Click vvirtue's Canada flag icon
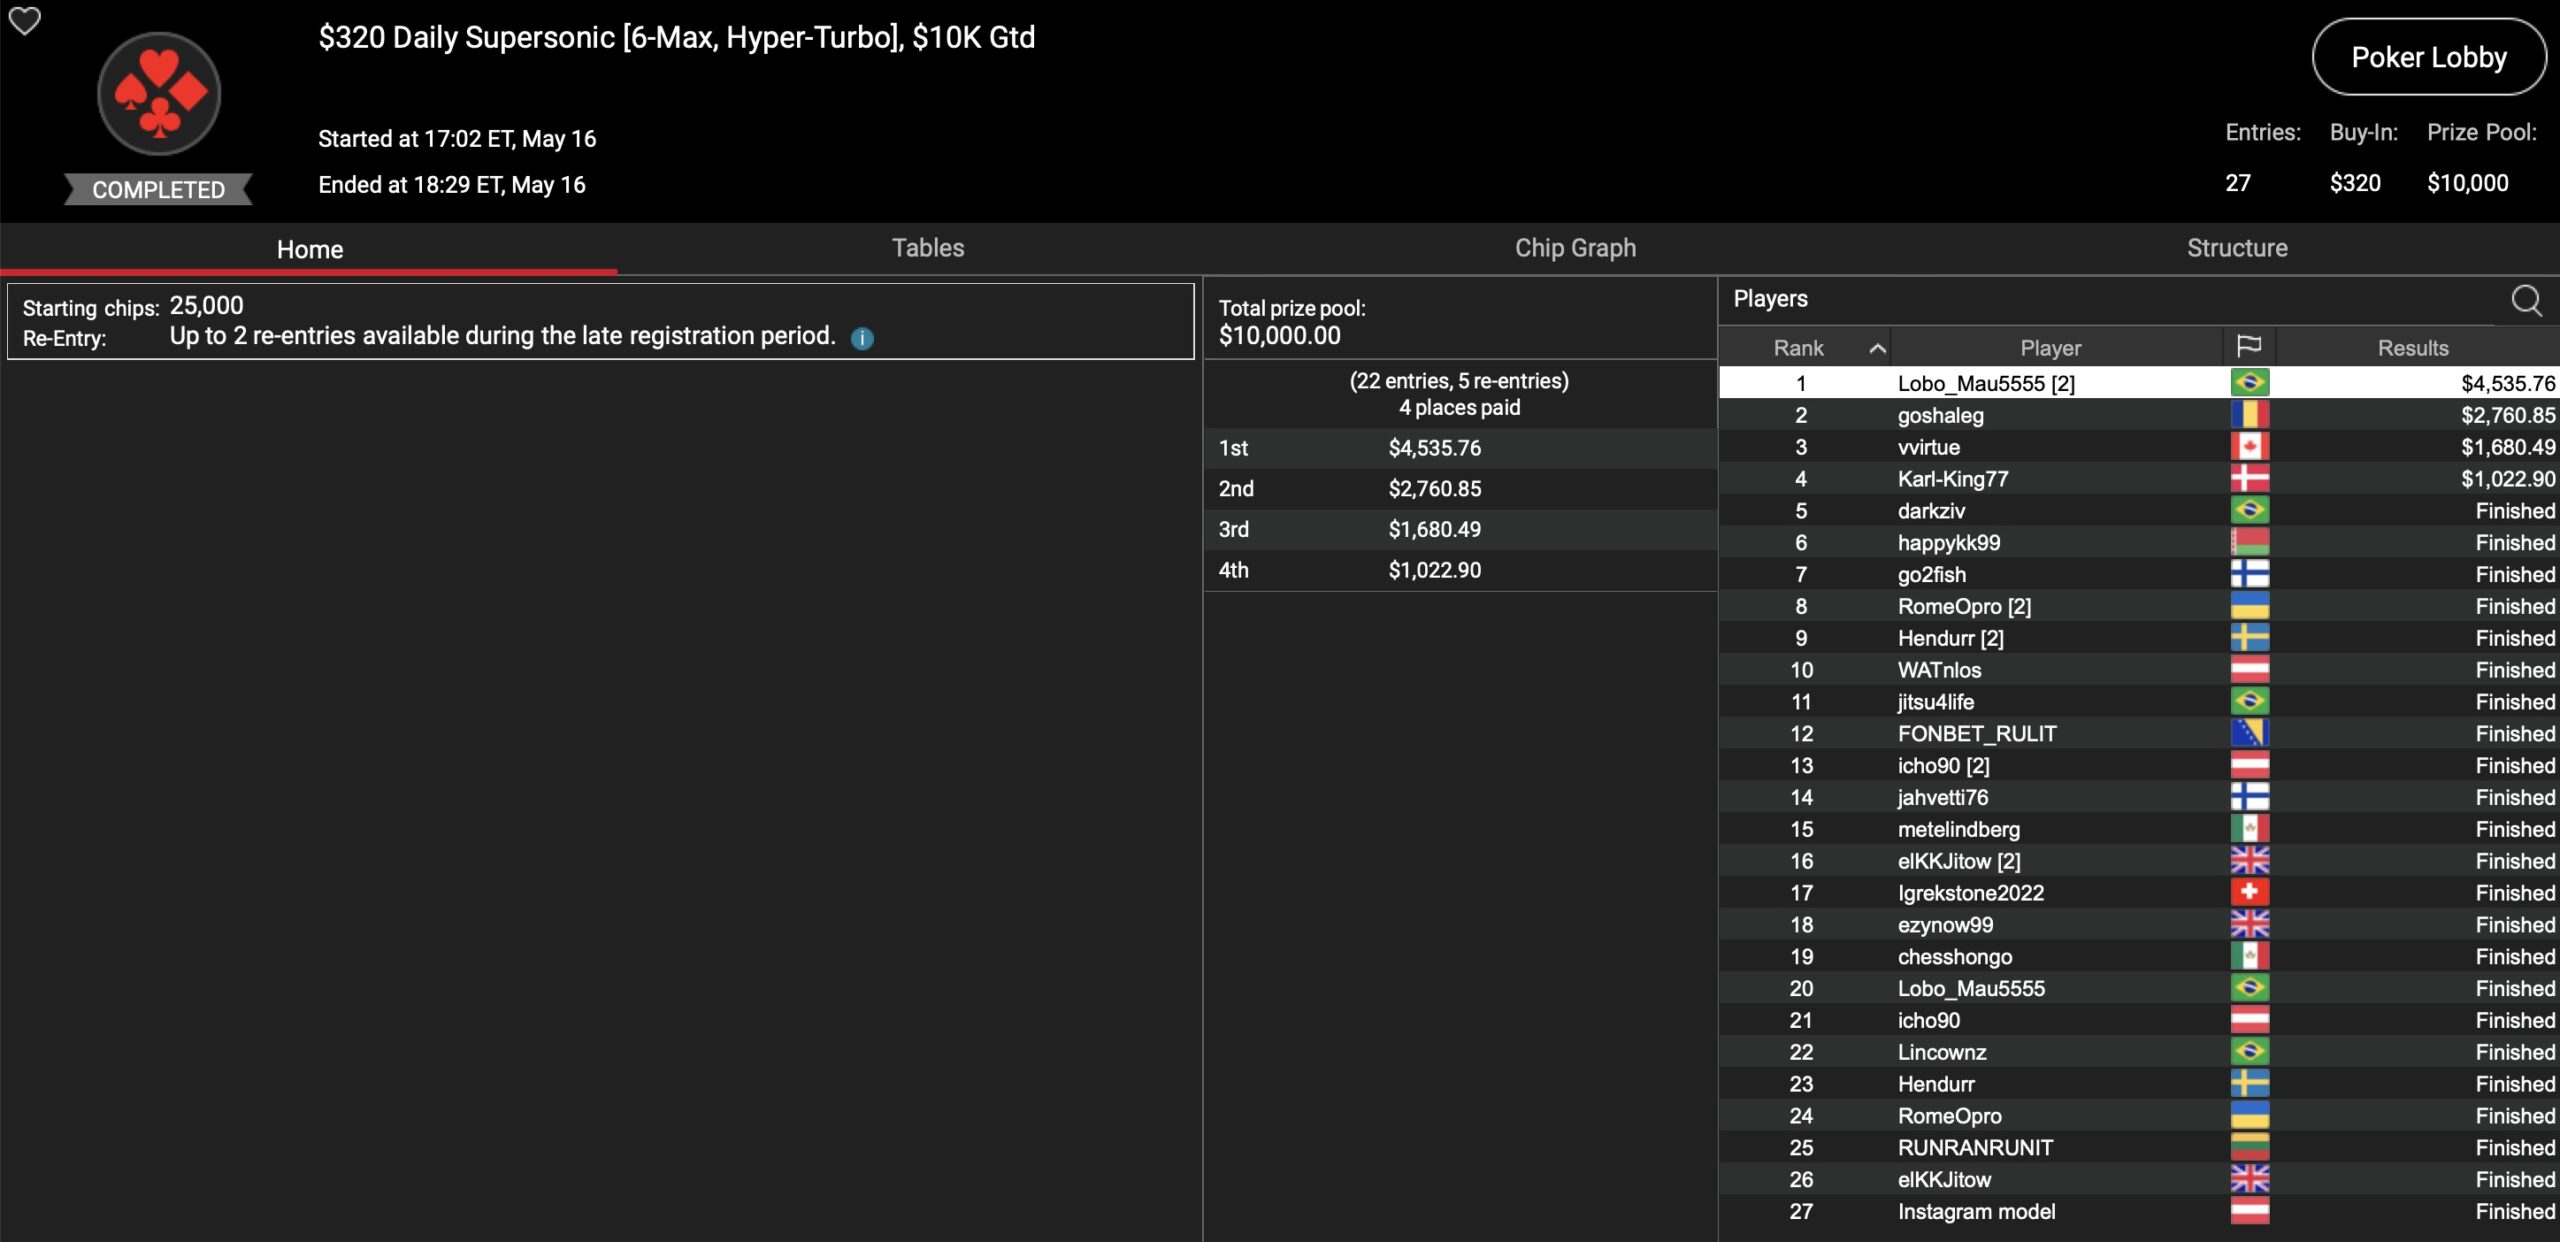 click(2249, 447)
